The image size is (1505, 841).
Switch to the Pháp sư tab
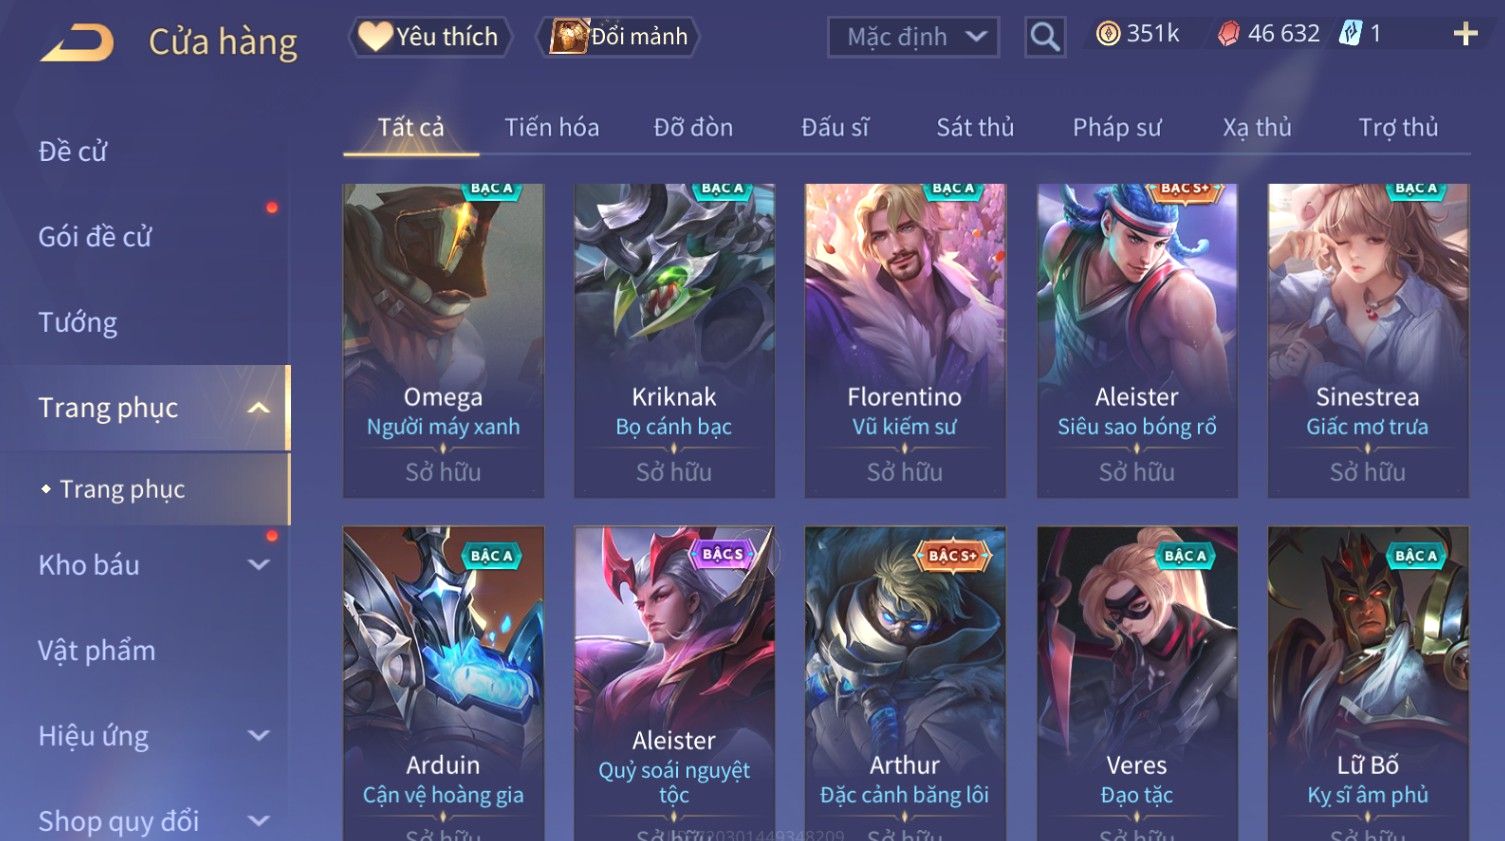pos(1117,127)
